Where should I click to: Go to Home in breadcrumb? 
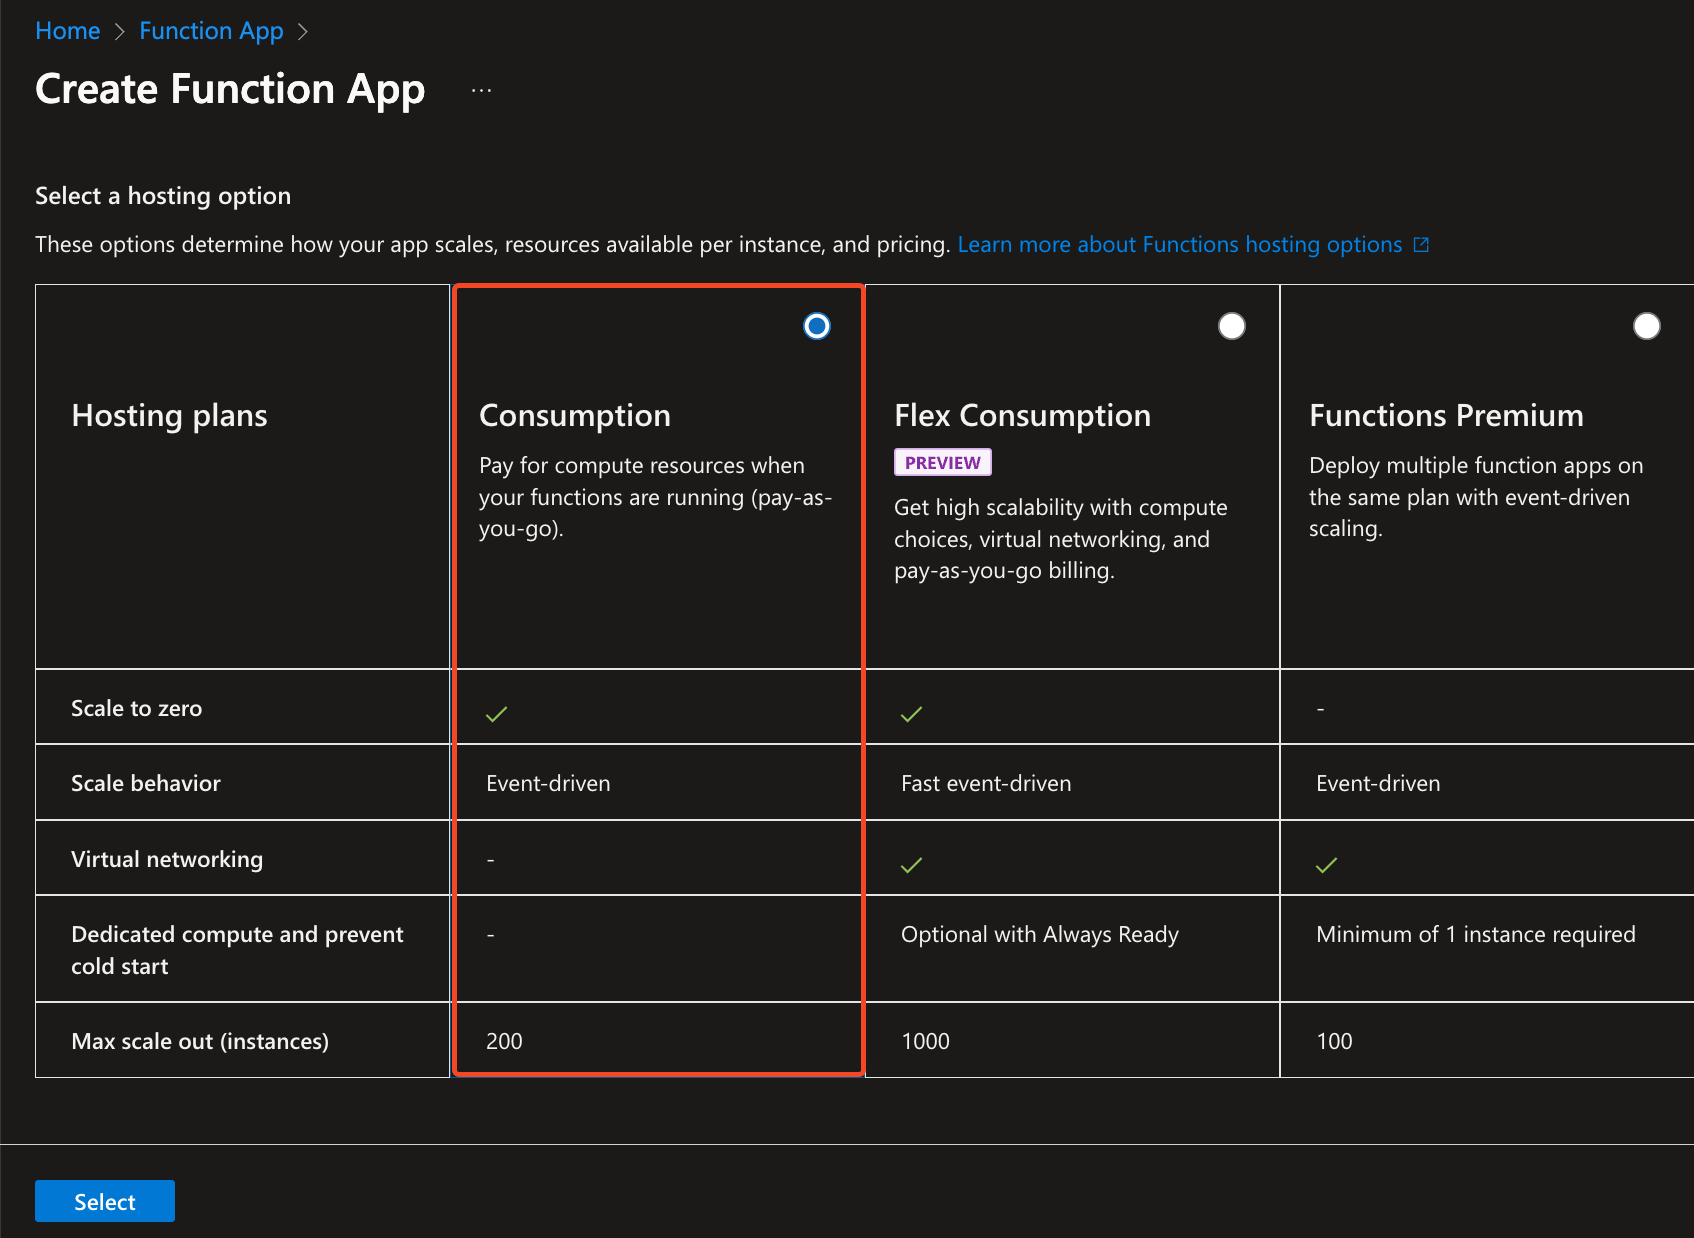(68, 31)
